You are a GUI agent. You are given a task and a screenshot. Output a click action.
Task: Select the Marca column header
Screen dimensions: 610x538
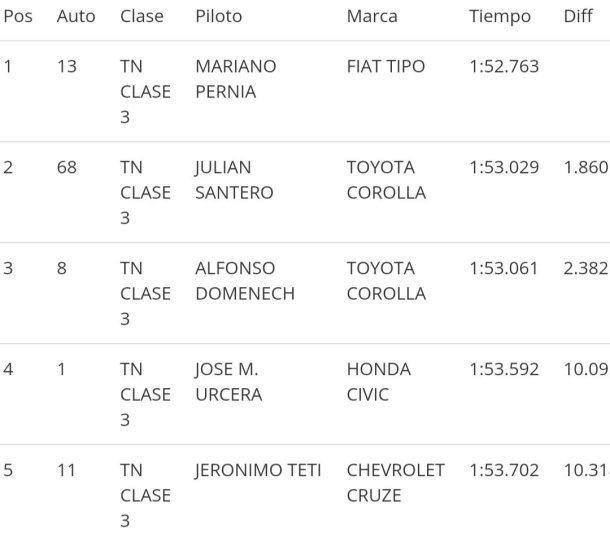[372, 16]
